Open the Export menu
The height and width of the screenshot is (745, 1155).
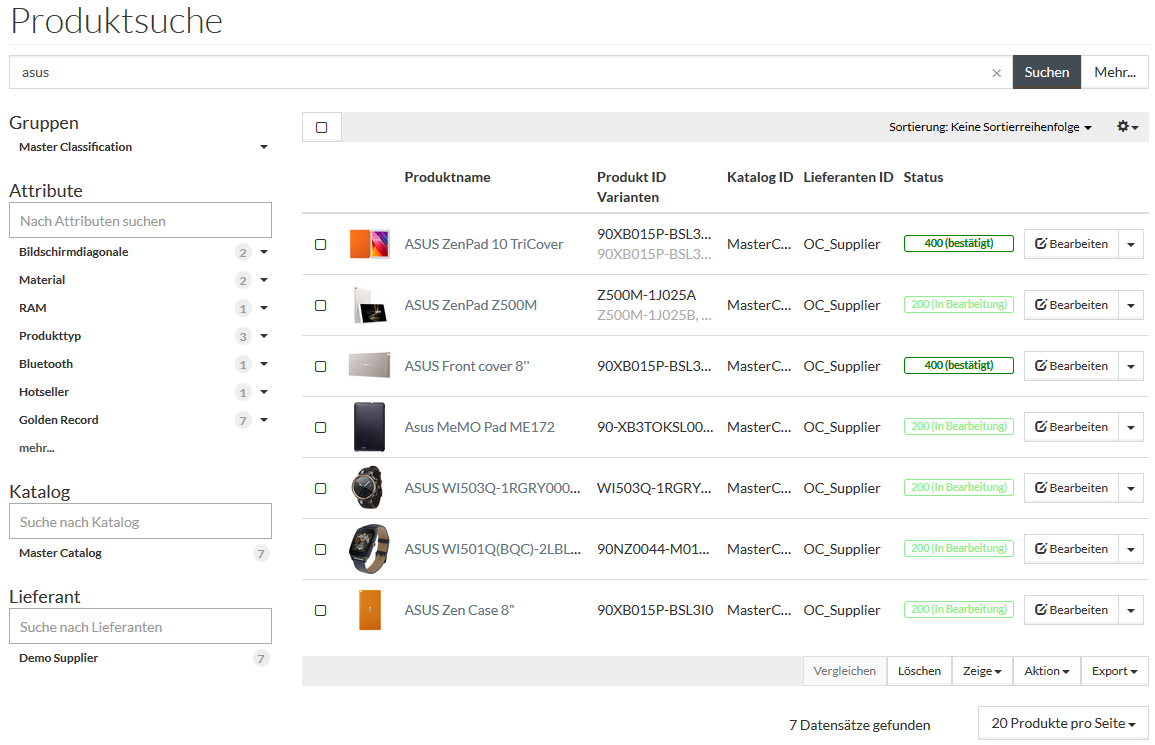click(1114, 671)
